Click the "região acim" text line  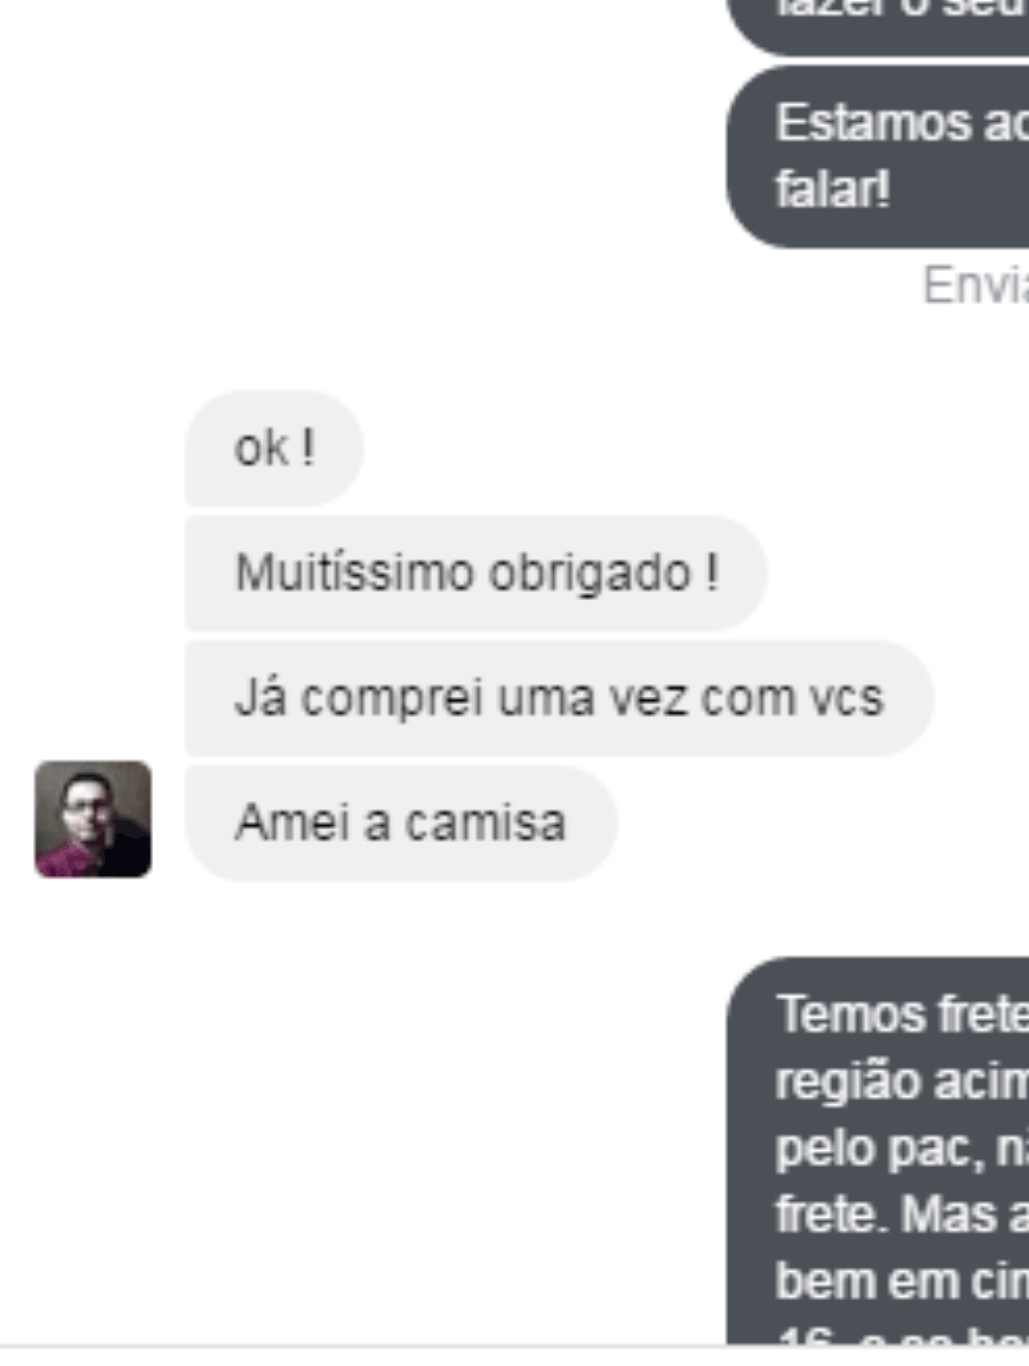pos(902,1082)
